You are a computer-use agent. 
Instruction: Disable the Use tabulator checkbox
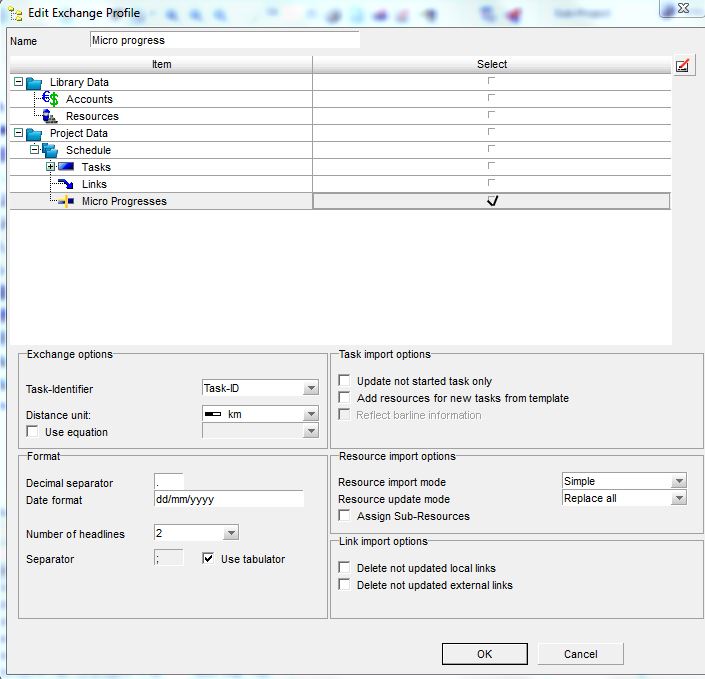[x=208, y=558]
